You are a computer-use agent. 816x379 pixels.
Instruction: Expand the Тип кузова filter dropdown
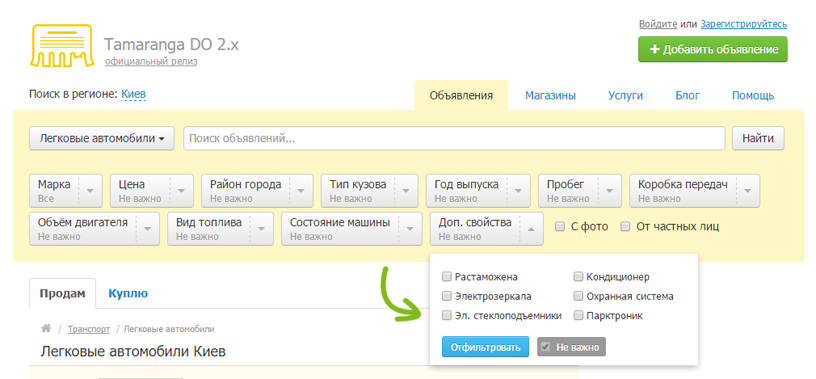point(369,191)
